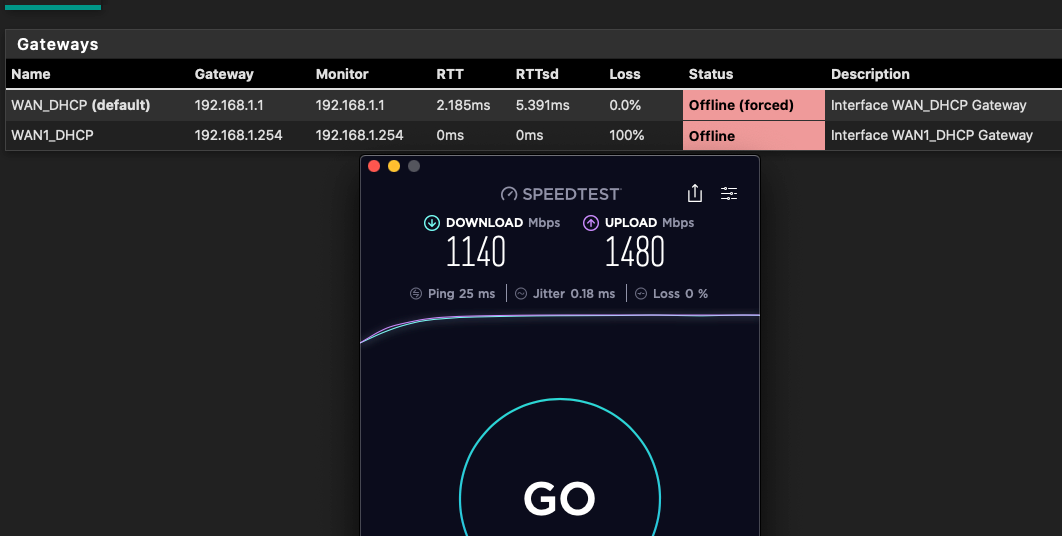This screenshot has width=1062, height=536.
Task: Click the Speedtest share icon
Action: point(695,193)
